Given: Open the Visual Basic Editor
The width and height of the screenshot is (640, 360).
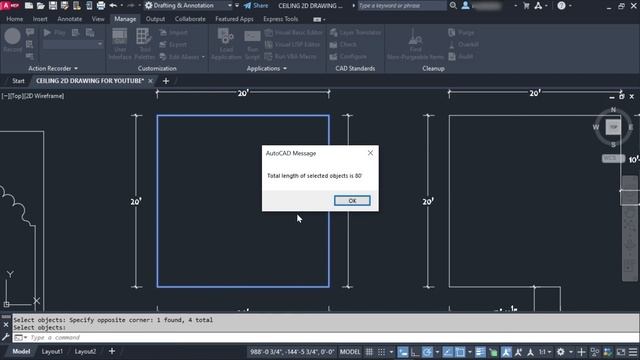Looking at the screenshot, I should (x=294, y=32).
